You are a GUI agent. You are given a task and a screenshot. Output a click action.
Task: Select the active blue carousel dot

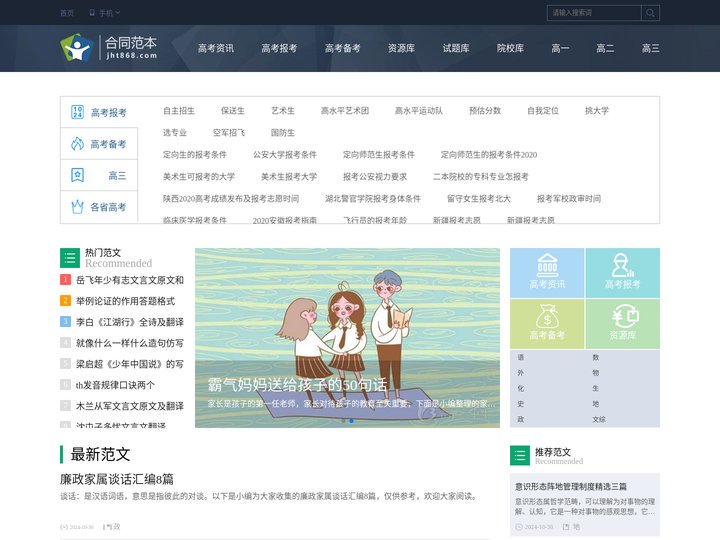(352, 421)
